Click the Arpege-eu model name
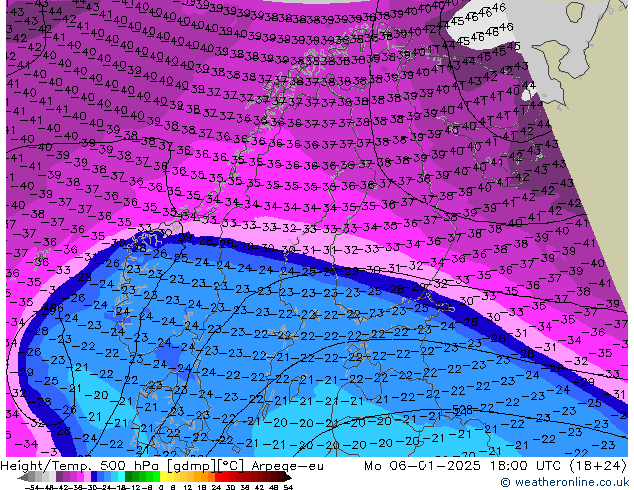Screen dimensions: 634x490 pos(287,466)
